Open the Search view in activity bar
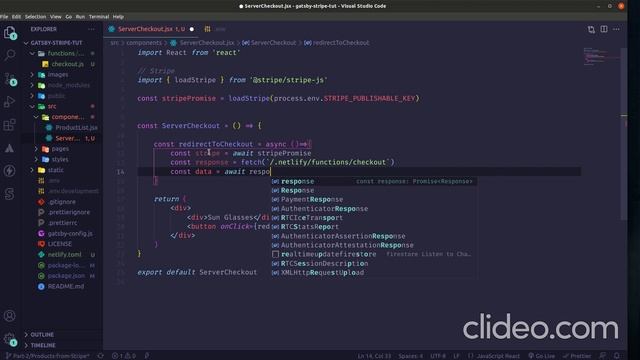 pyautogui.click(x=10, y=55)
